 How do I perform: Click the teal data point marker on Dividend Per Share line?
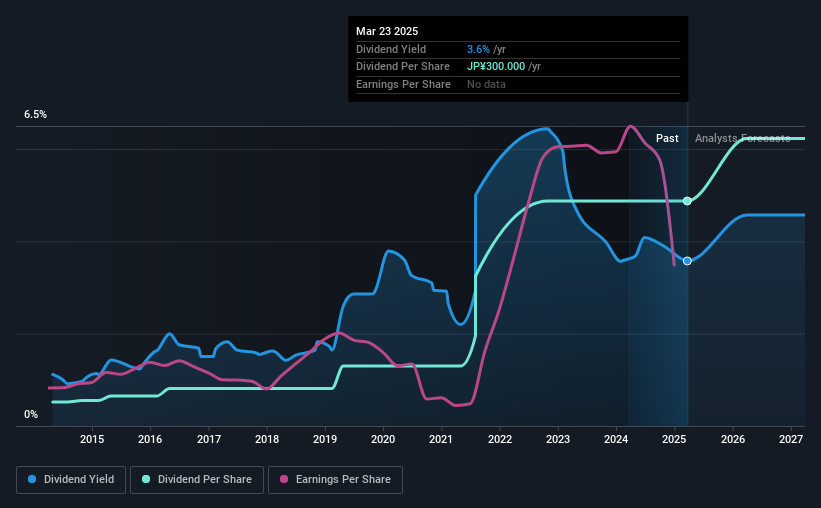click(687, 201)
